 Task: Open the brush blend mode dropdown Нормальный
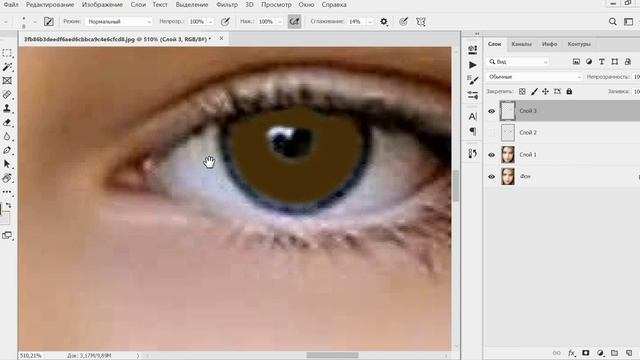119,22
